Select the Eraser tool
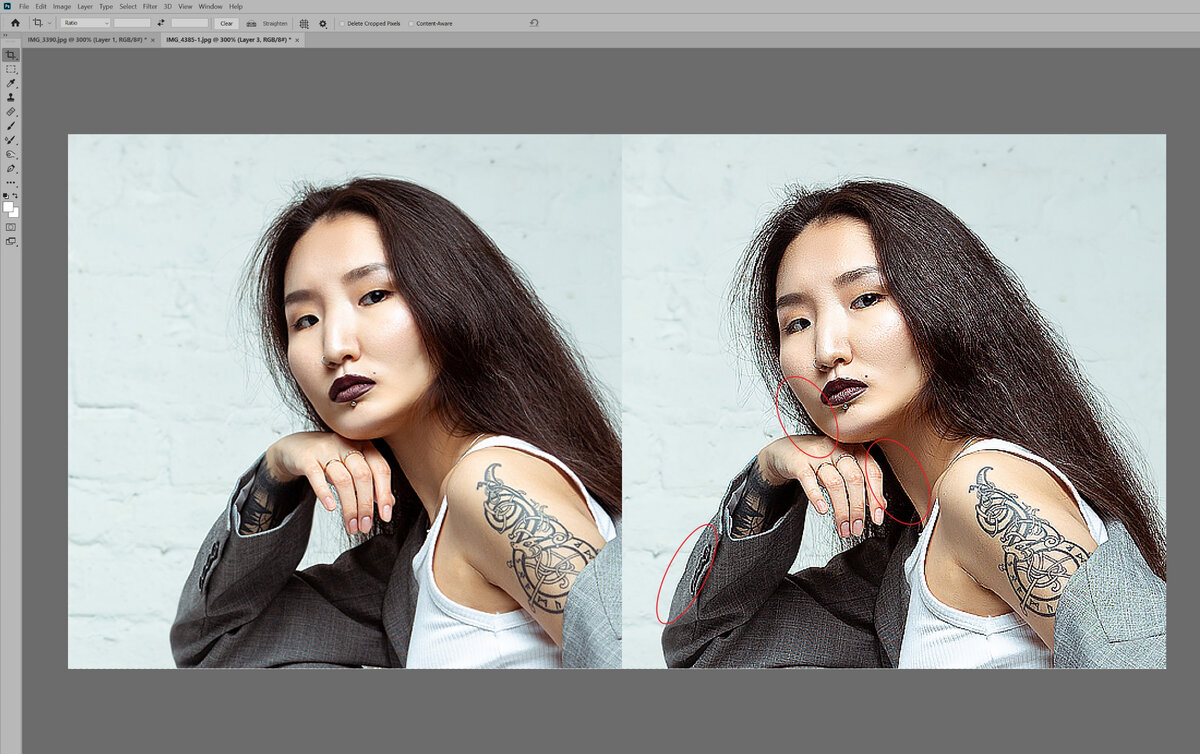1200x754 pixels. 11,112
